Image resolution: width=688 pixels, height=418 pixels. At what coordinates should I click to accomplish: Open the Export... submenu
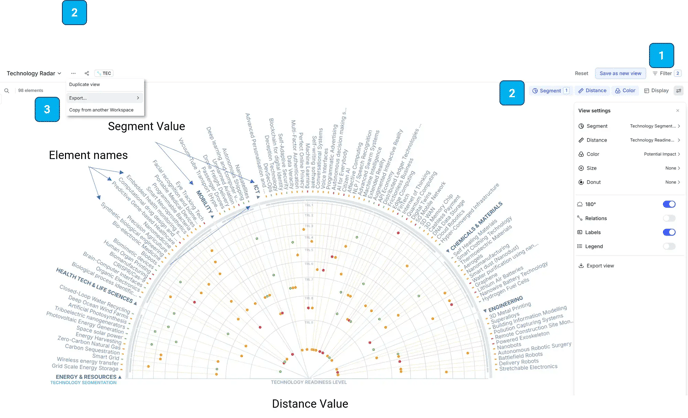[105, 98]
